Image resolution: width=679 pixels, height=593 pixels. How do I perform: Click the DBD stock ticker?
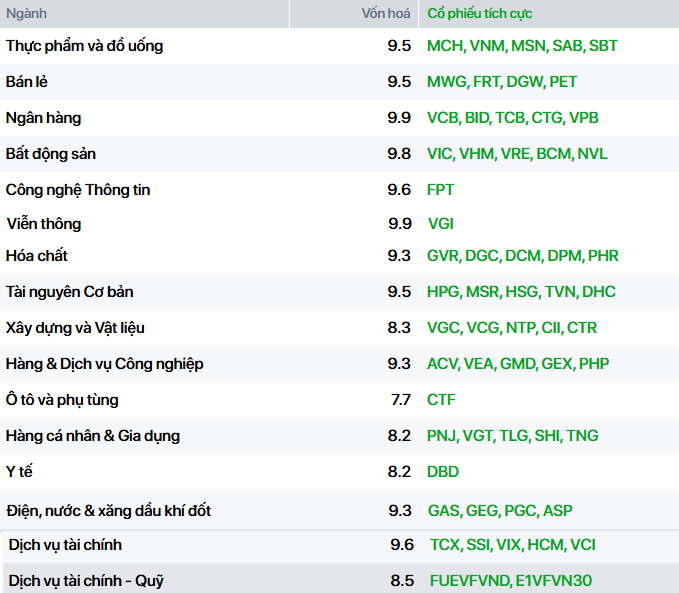pyautogui.click(x=443, y=471)
